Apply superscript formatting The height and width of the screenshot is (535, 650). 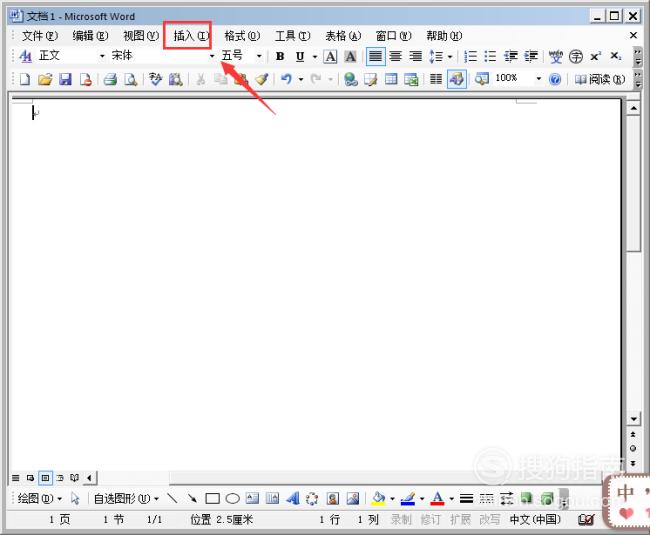pyautogui.click(x=596, y=56)
